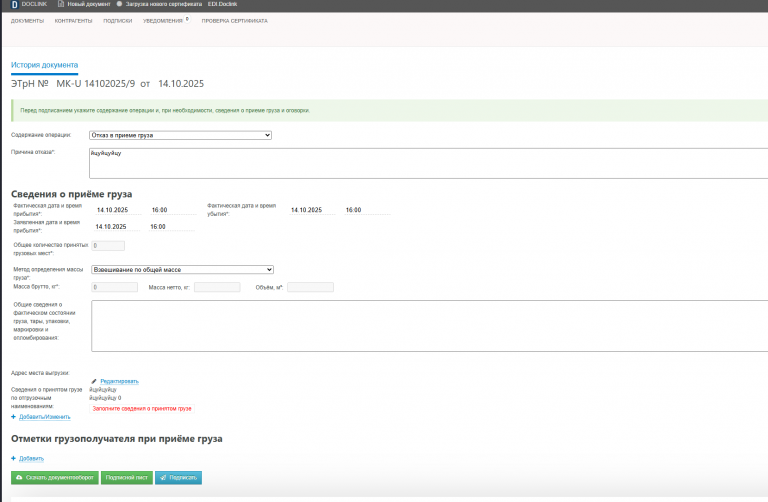
Task: Click the cloud icon on Скачать документооборот
Action: [x=19, y=478]
